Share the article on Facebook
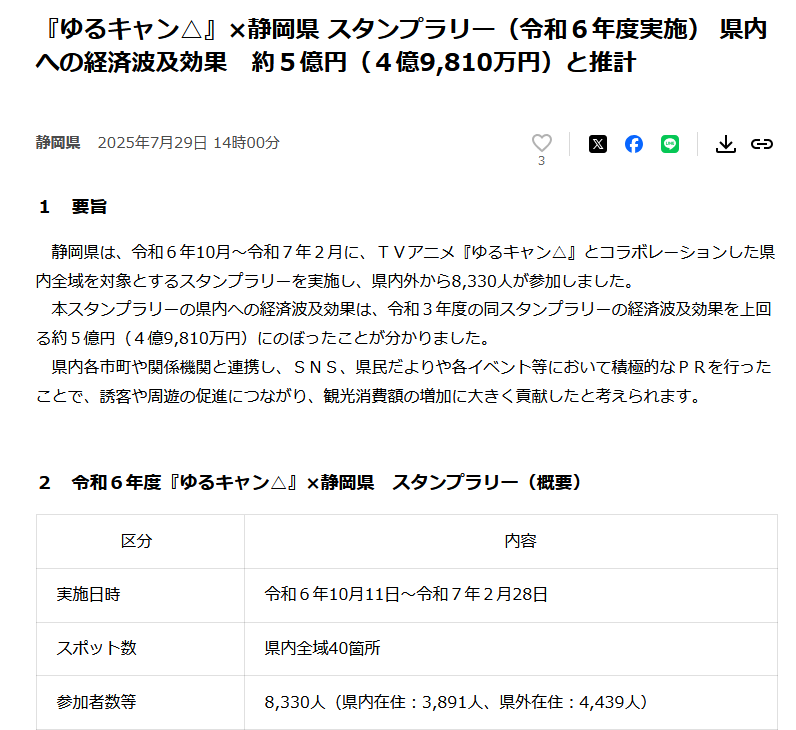The width and height of the screenshot is (796, 730). coord(634,144)
